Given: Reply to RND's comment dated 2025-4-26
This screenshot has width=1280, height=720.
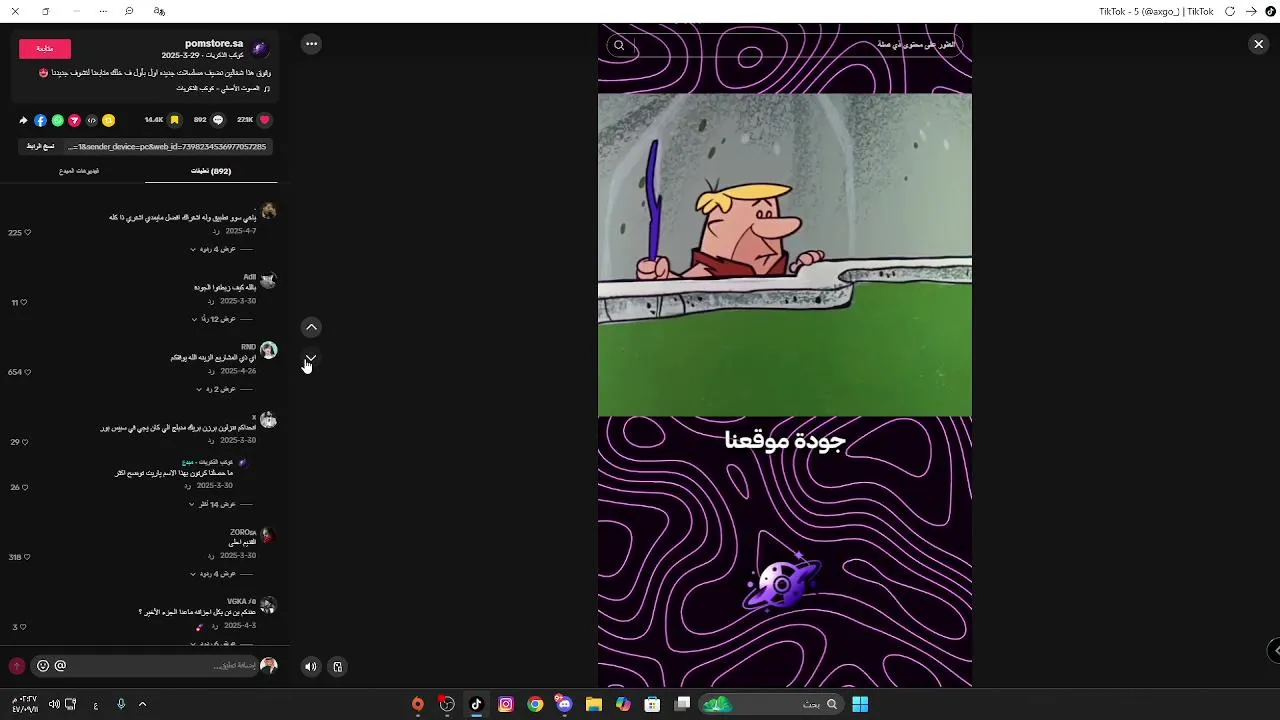Looking at the screenshot, I should [211, 371].
